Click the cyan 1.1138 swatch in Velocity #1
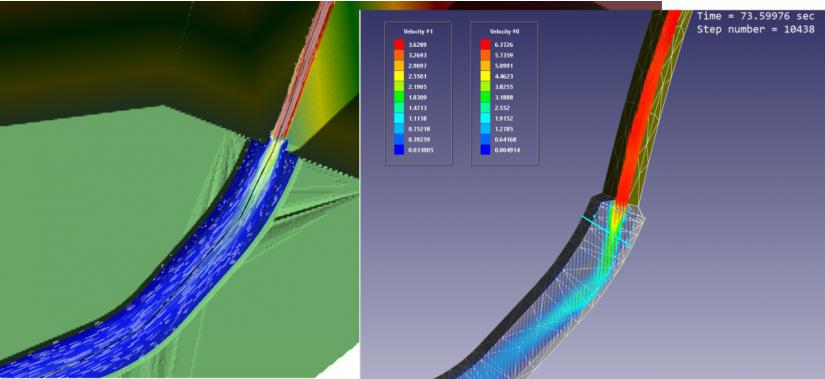 (x=398, y=118)
